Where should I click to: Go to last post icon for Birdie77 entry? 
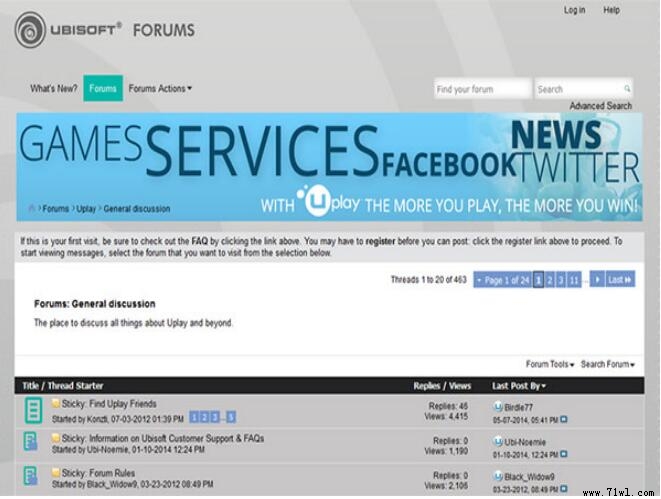tap(564, 420)
